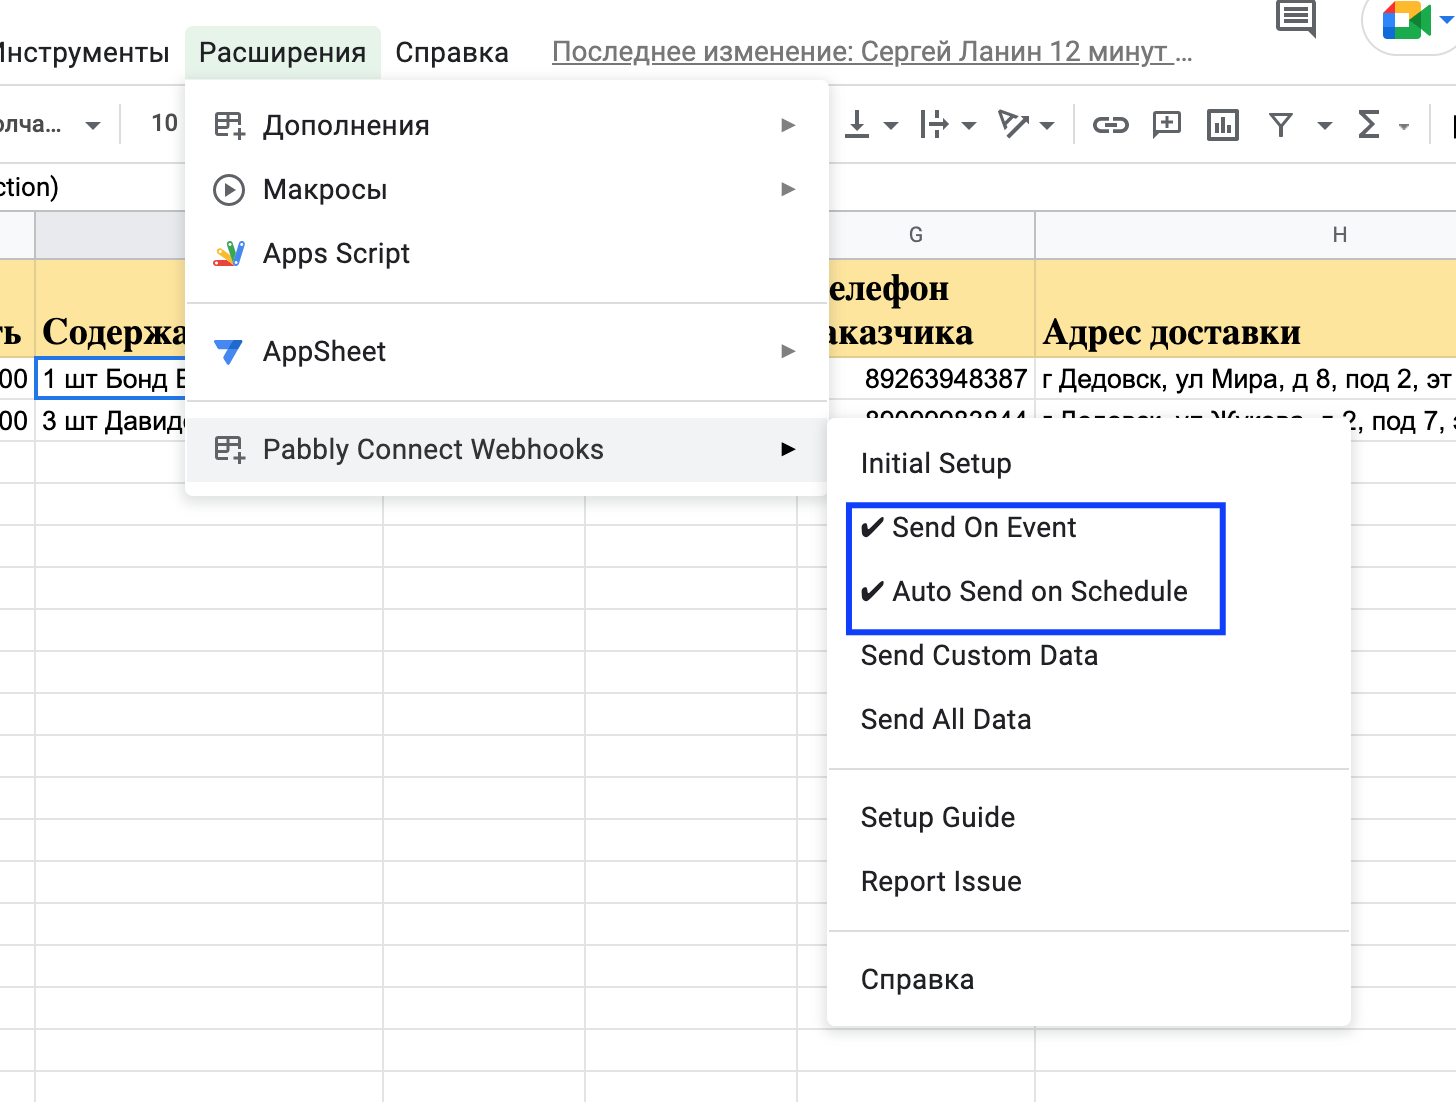1456x1102 pixels.
Task: Select the column H header
Action: pyautogui.click(x=1339, y=235)
